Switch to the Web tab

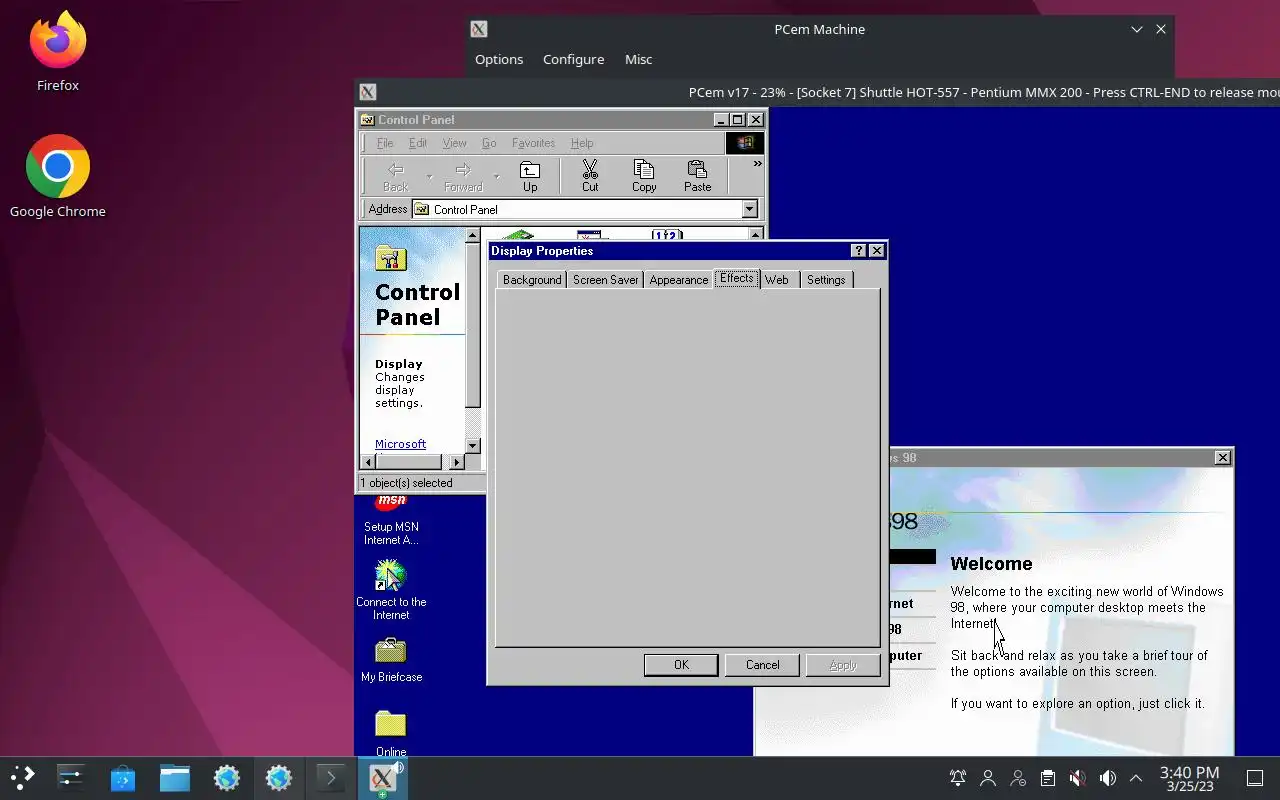tap(777, 280)
